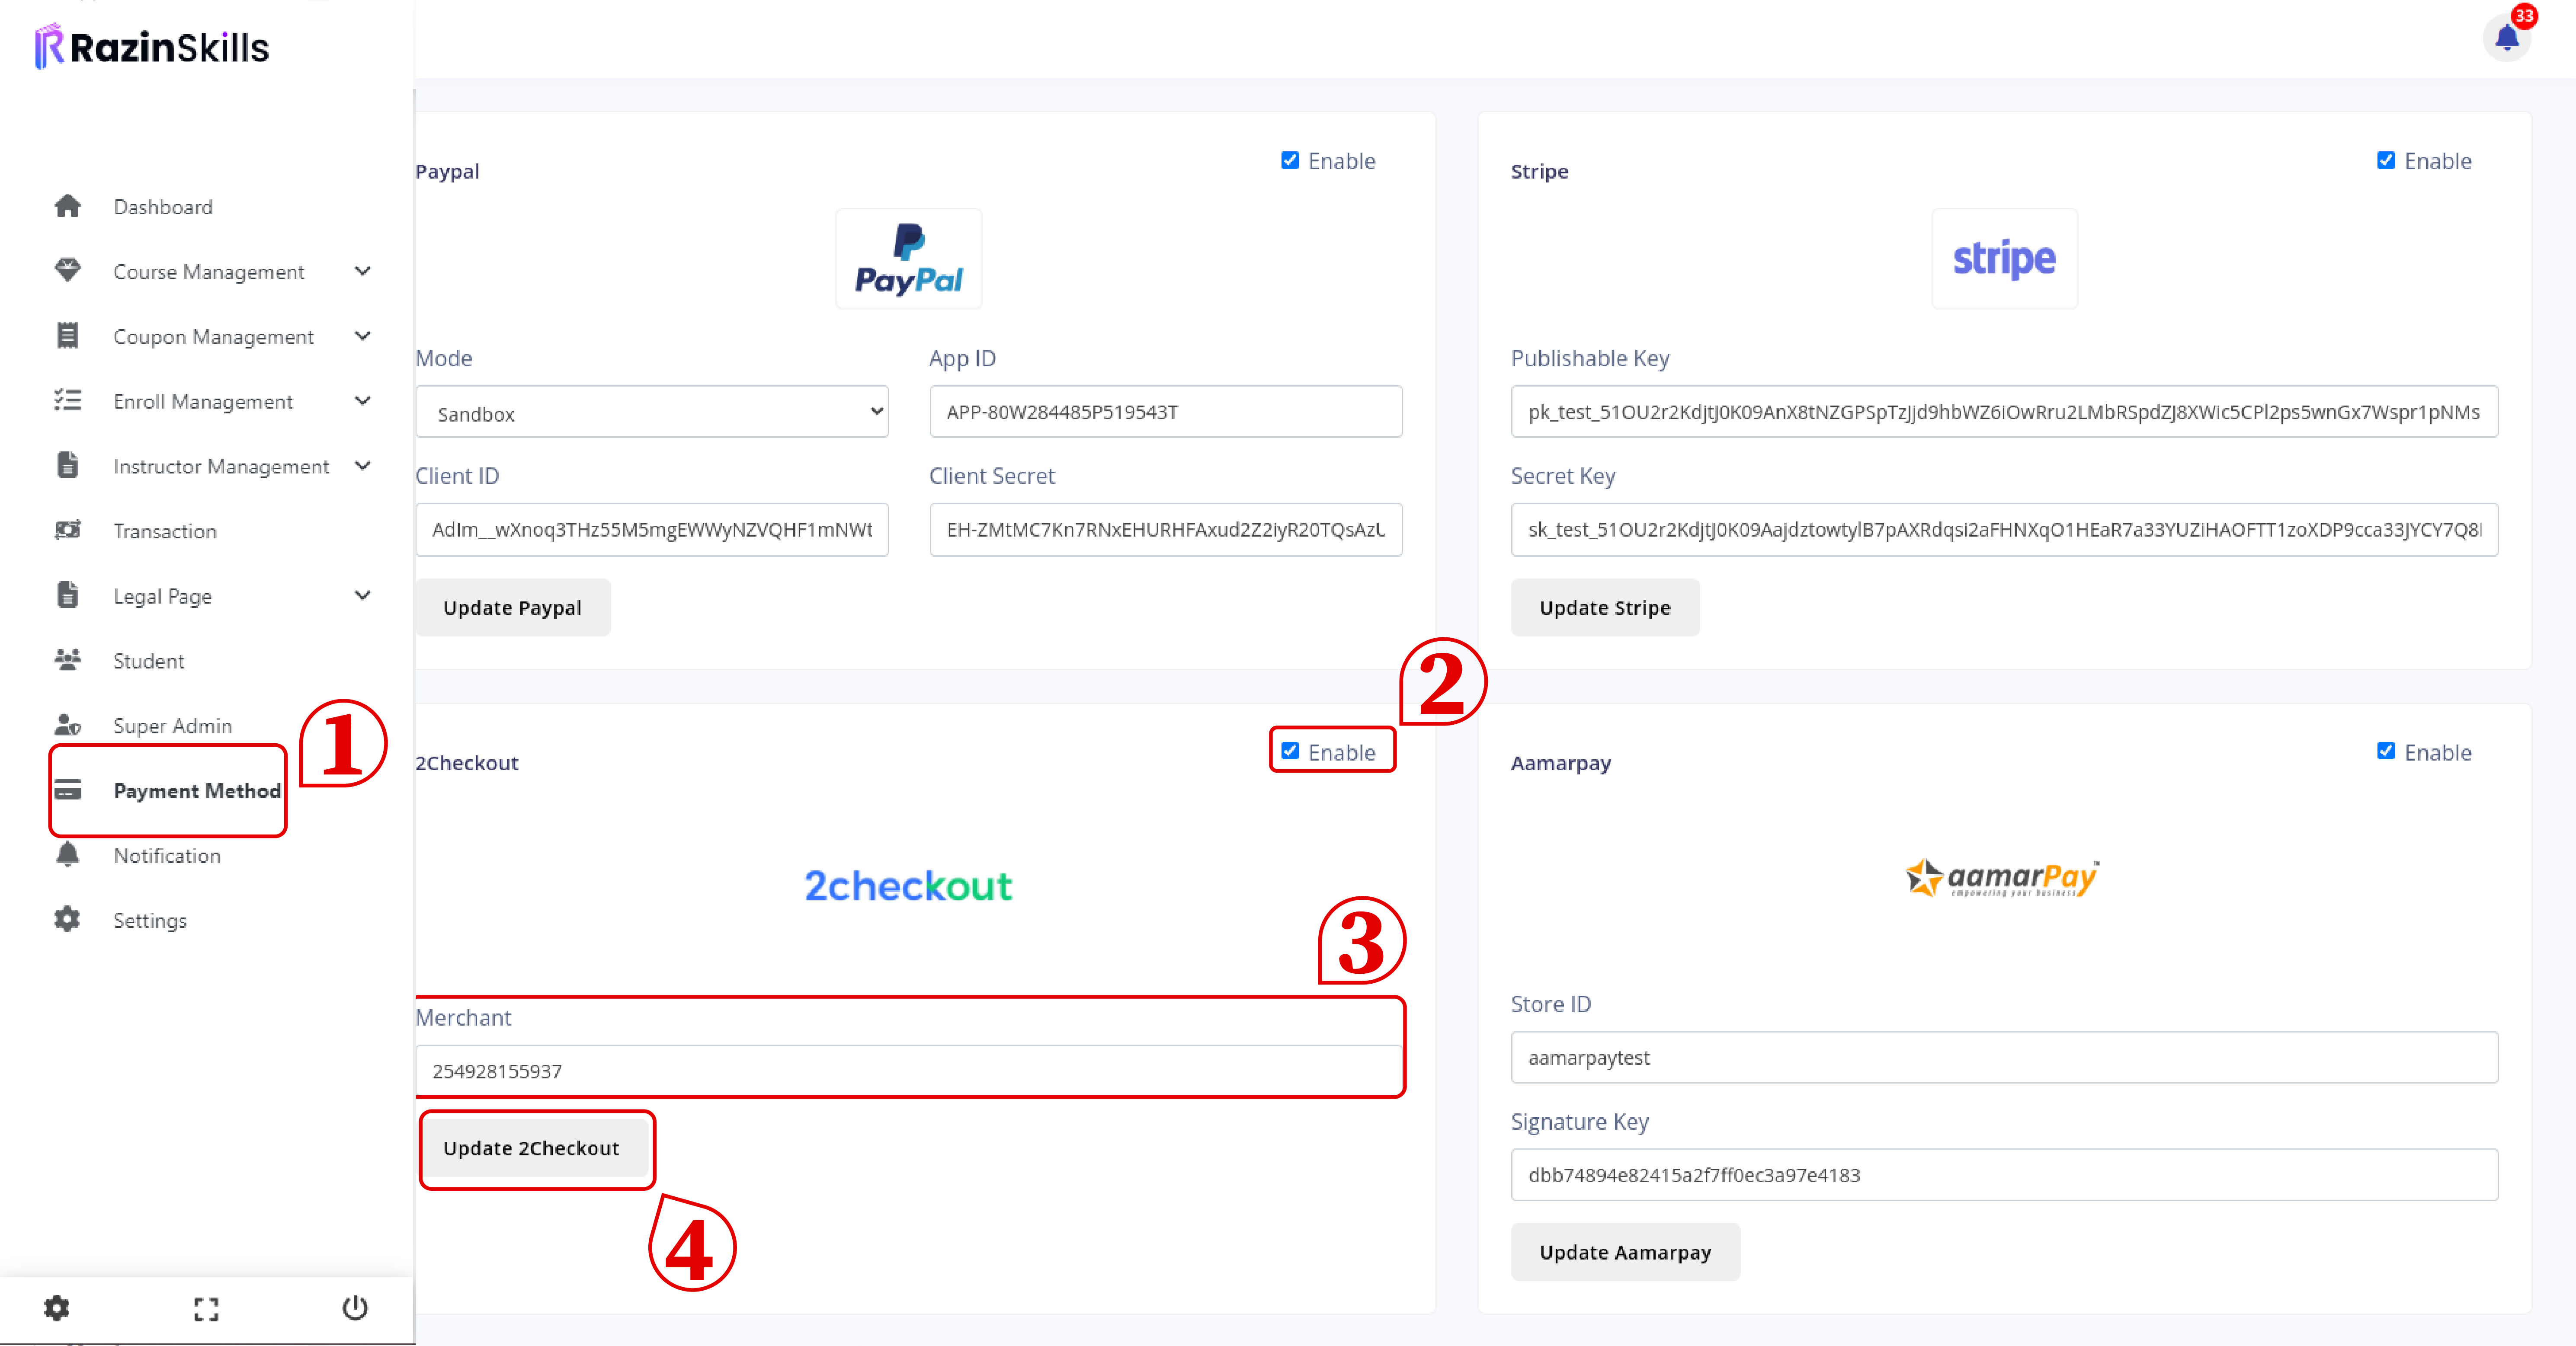Toggle the 2Checkout Enable checkbox
This screenshot has width=2576, height=1346.
(x=1290, y=751)
